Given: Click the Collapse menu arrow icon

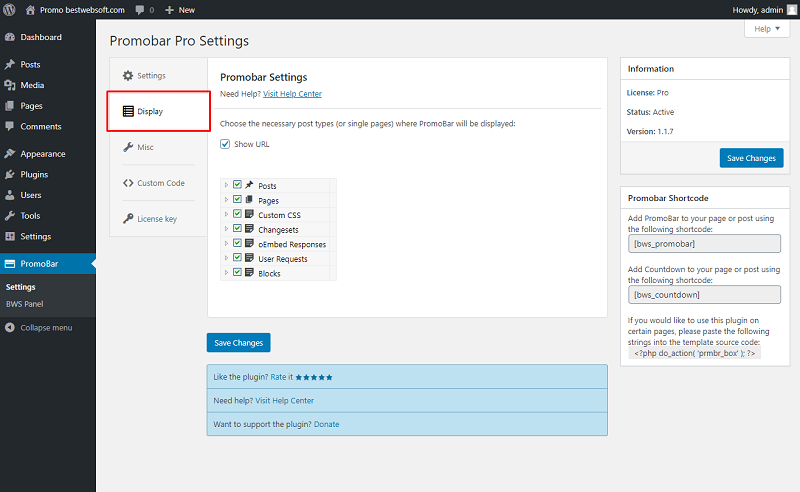Looking at the screenshot, I should coord(10,328).
